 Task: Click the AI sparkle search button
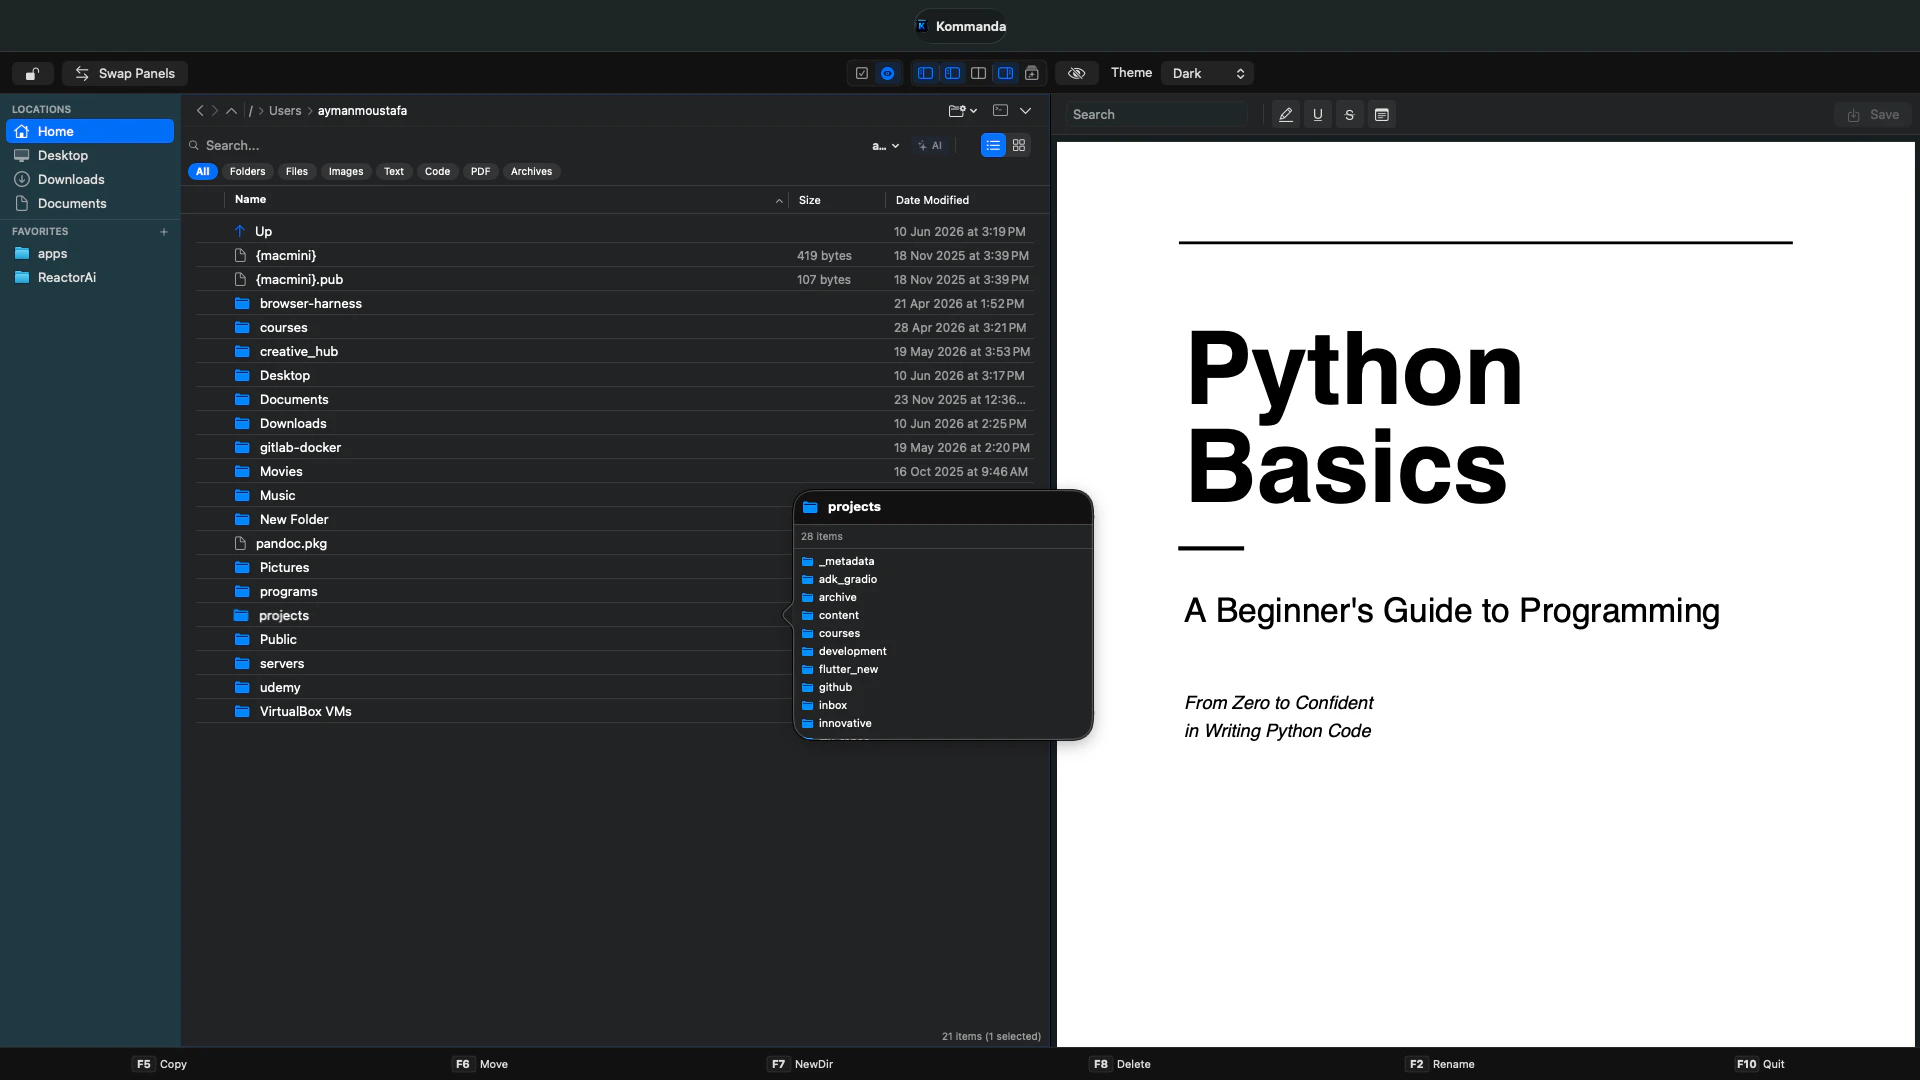coord(930,146)
